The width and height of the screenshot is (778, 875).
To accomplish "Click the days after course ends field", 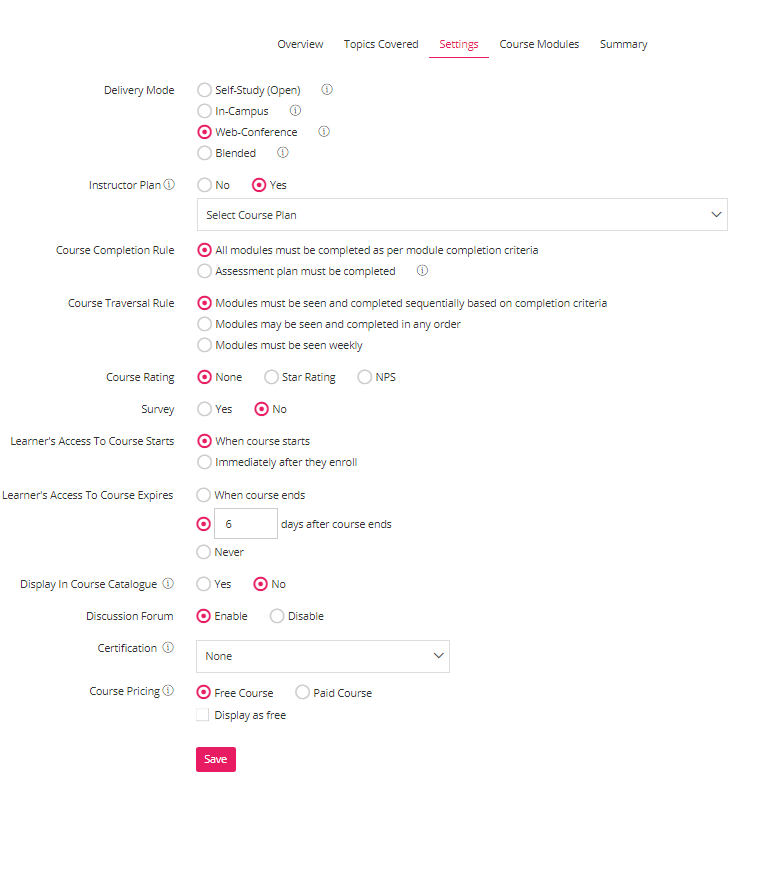I will [246, 523].
